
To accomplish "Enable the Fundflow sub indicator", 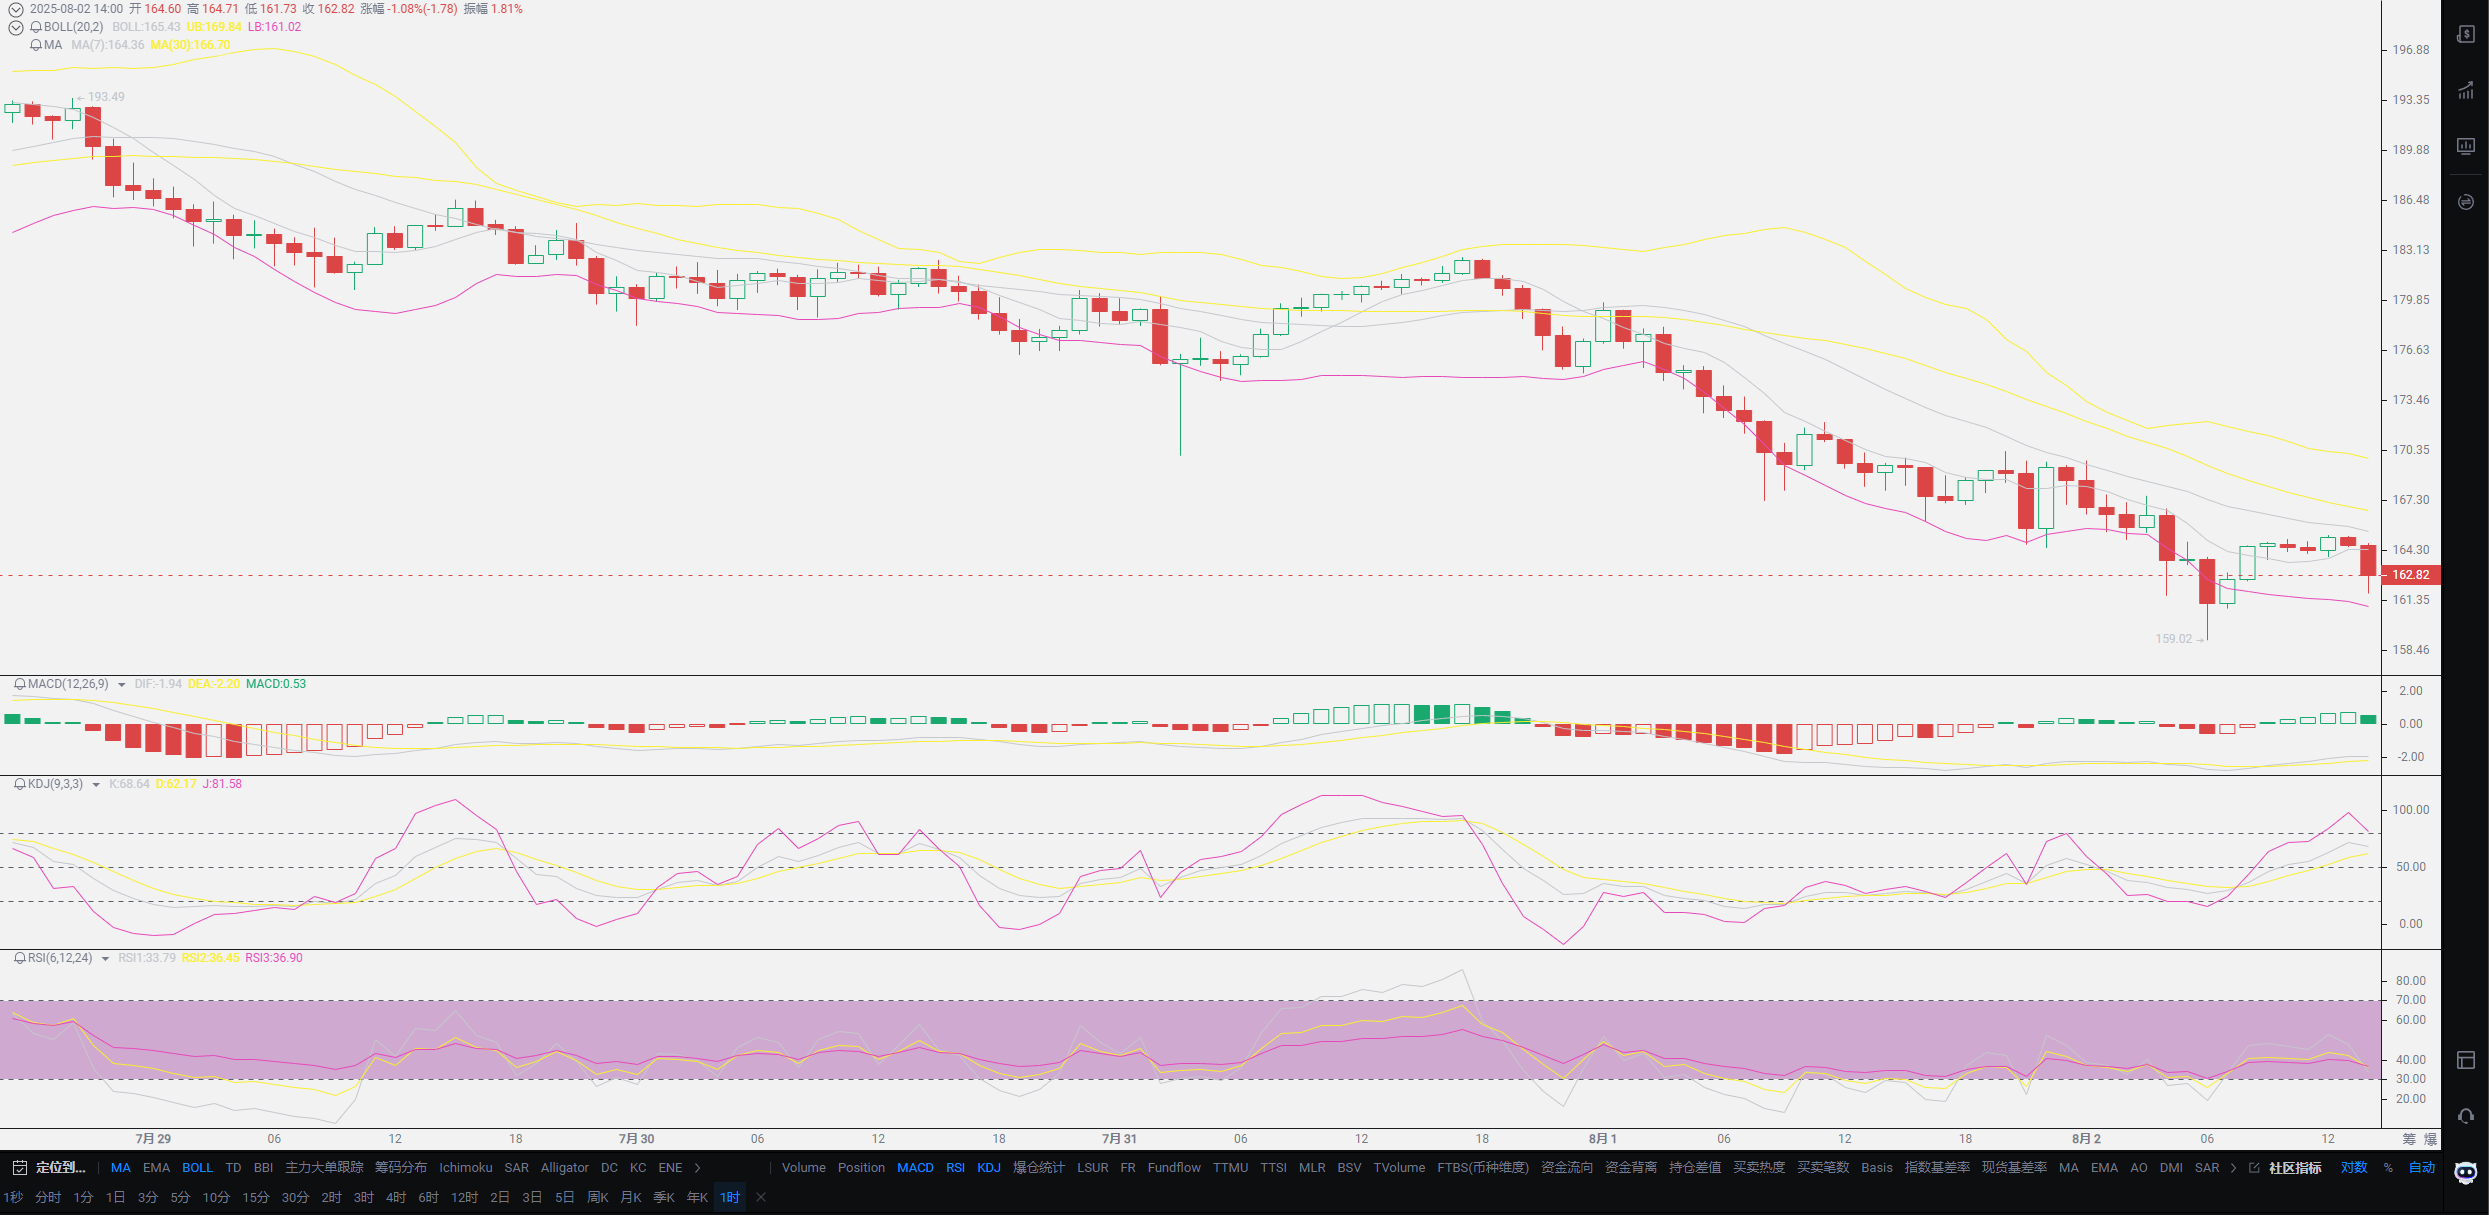I will click(1174, 1168).
